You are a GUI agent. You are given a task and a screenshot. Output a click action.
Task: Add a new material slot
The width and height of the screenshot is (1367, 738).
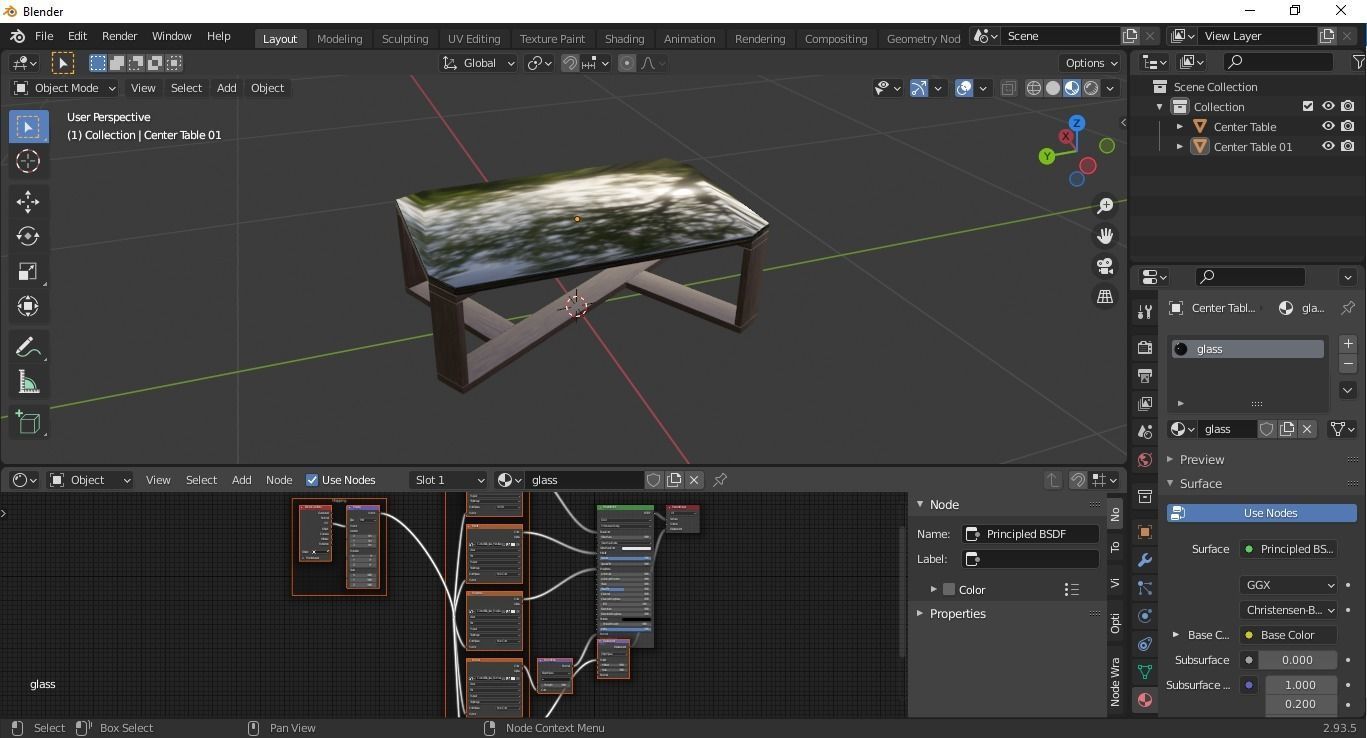pyautogui.click(x=1348, y=344)
